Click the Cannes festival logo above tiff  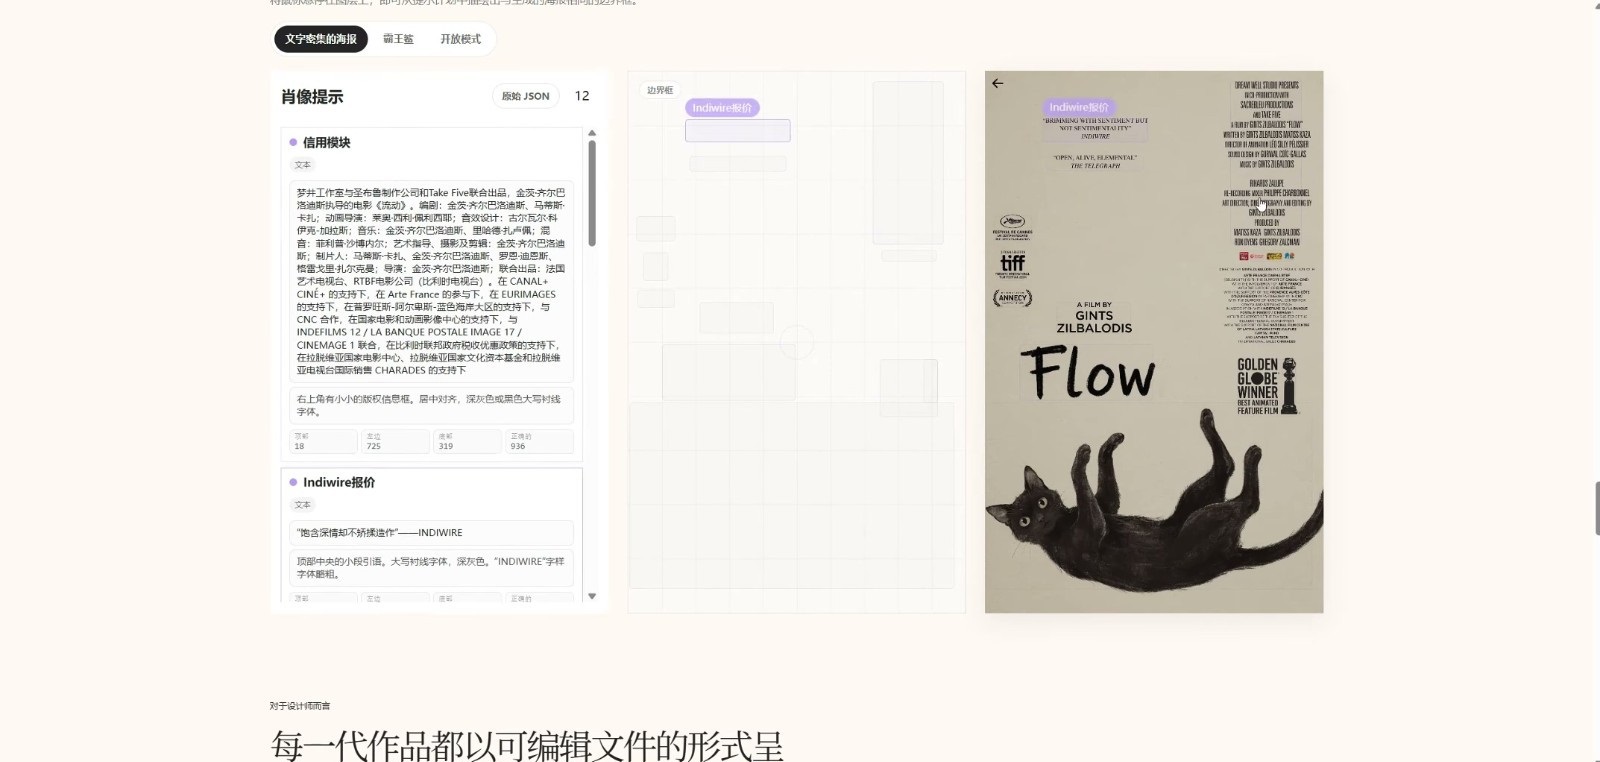[x=1012, y=226]
